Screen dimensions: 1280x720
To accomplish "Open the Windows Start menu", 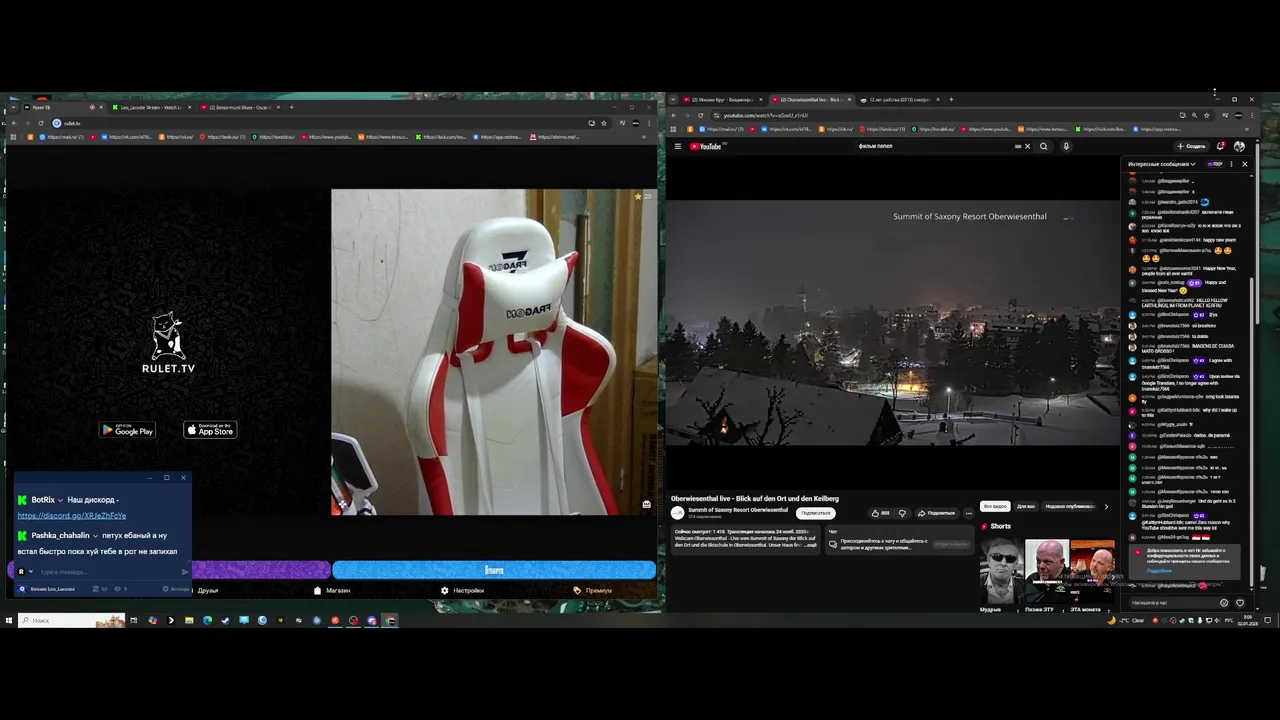I will pos(8,620).
